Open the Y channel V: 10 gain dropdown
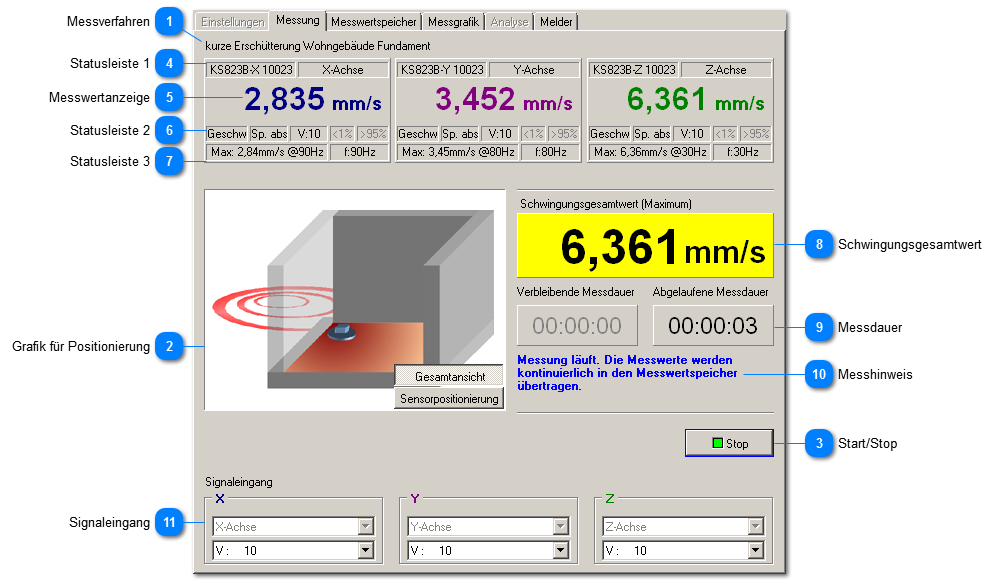998x583 pixels. click(561, 550)
